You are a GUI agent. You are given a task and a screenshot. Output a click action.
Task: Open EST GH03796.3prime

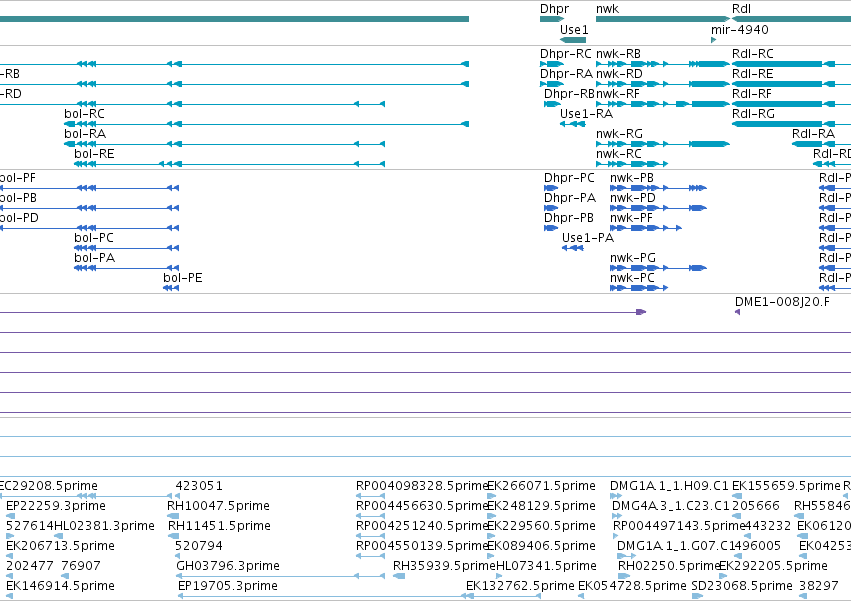coord(228,566)
